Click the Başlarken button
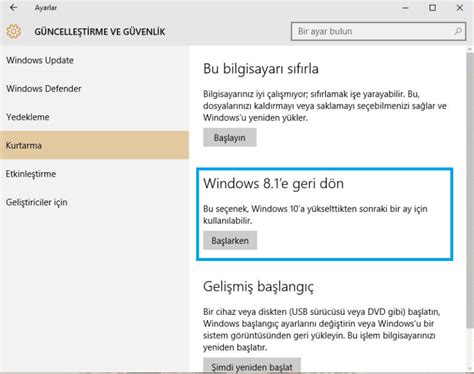Screen dimensions: 474x374 [x=230, y=240]
